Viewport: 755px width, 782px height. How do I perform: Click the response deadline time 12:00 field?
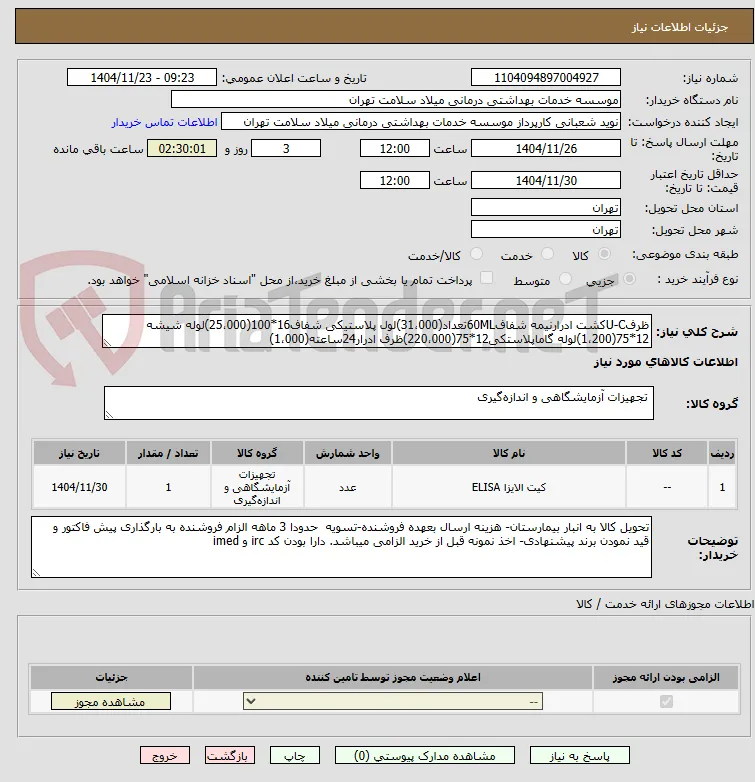(394, 148)
